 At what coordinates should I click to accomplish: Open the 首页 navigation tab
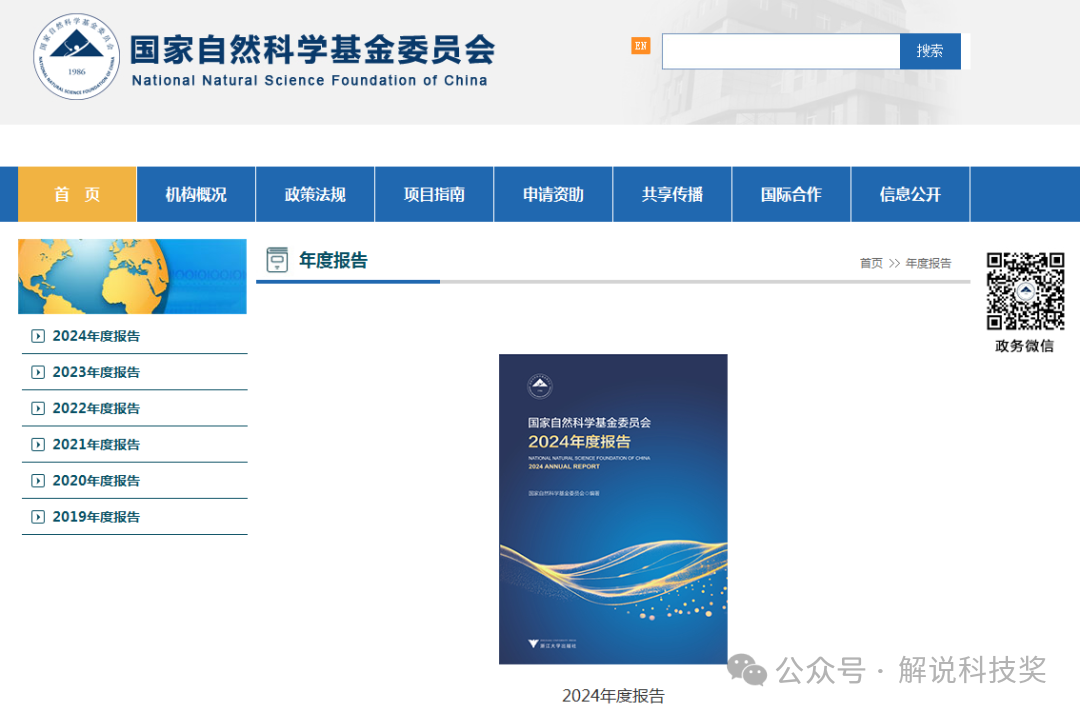[77, 194]
